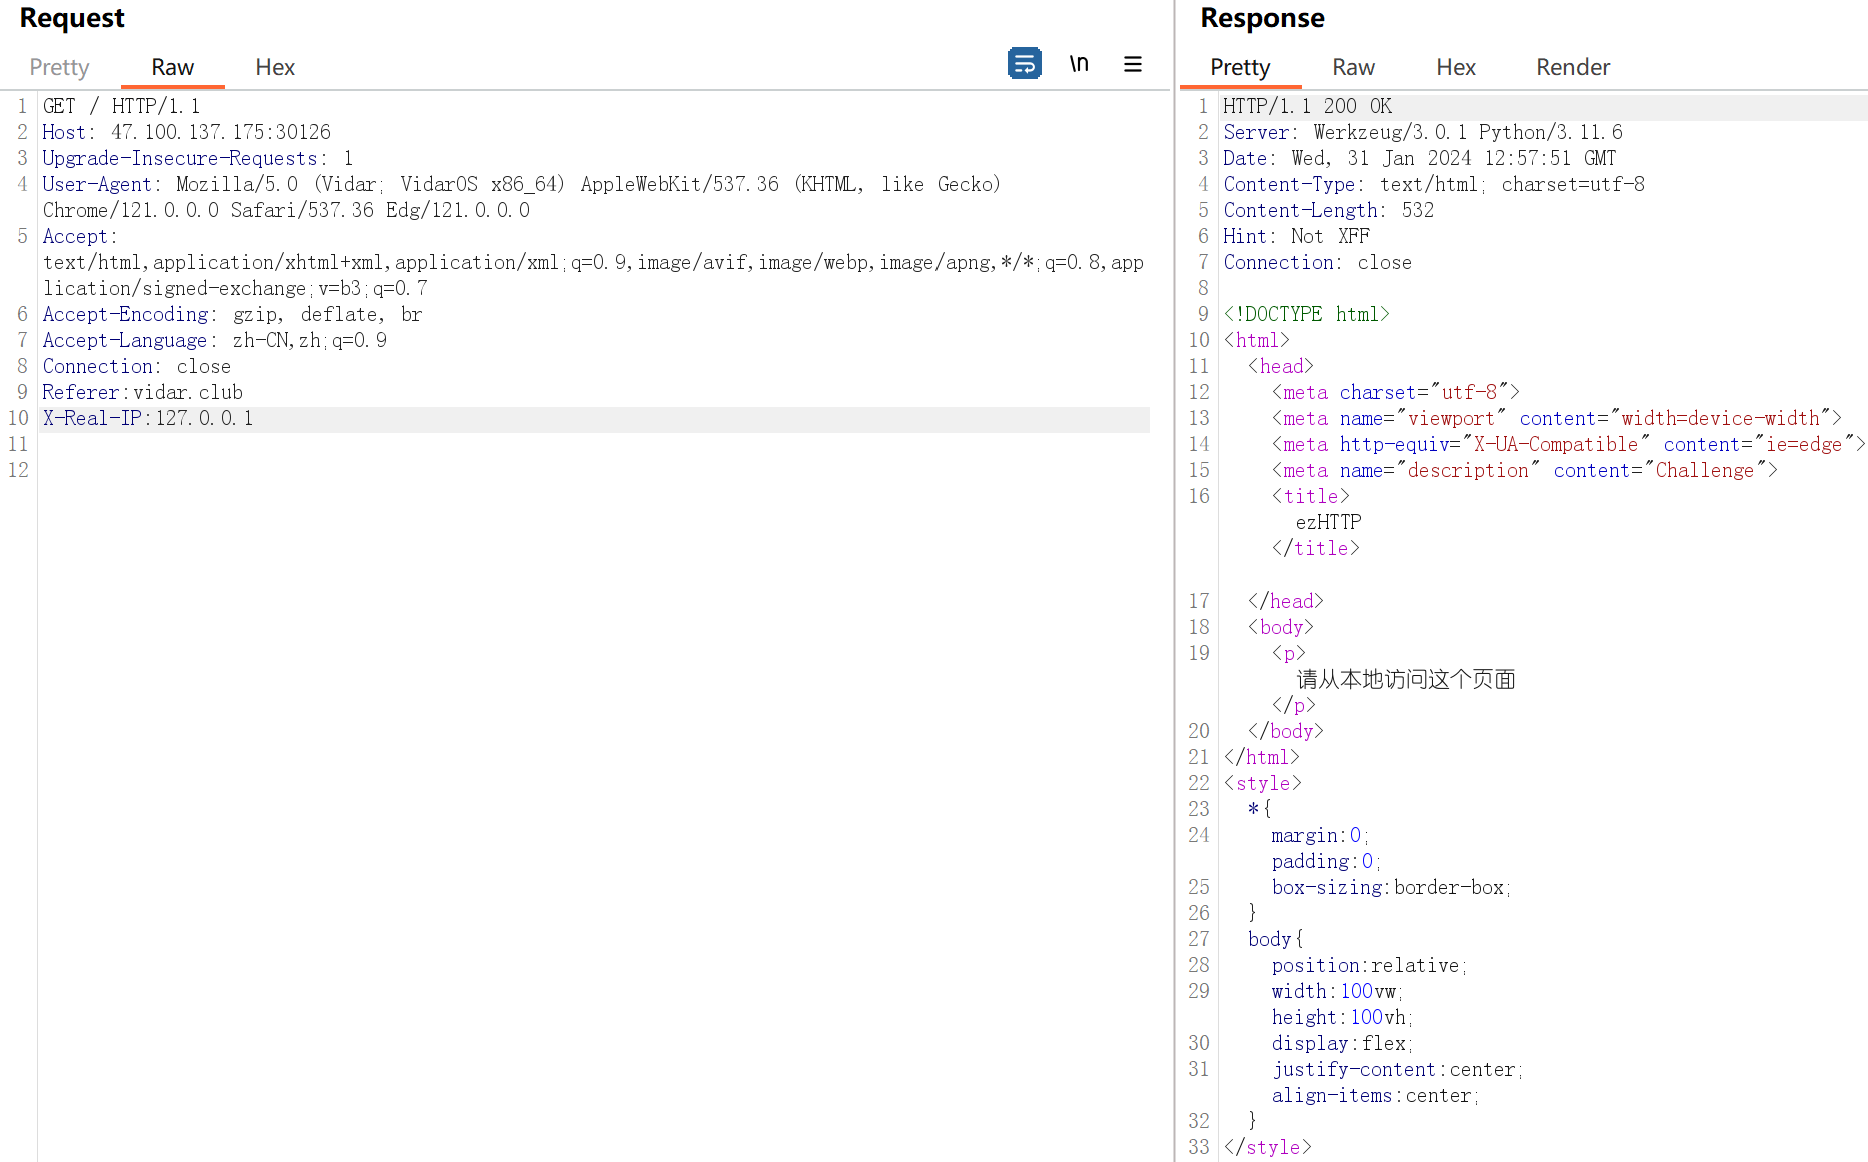1868x1162 pixels.
Task: Select the Response Pretty tab
Action: click(1239, 67)
